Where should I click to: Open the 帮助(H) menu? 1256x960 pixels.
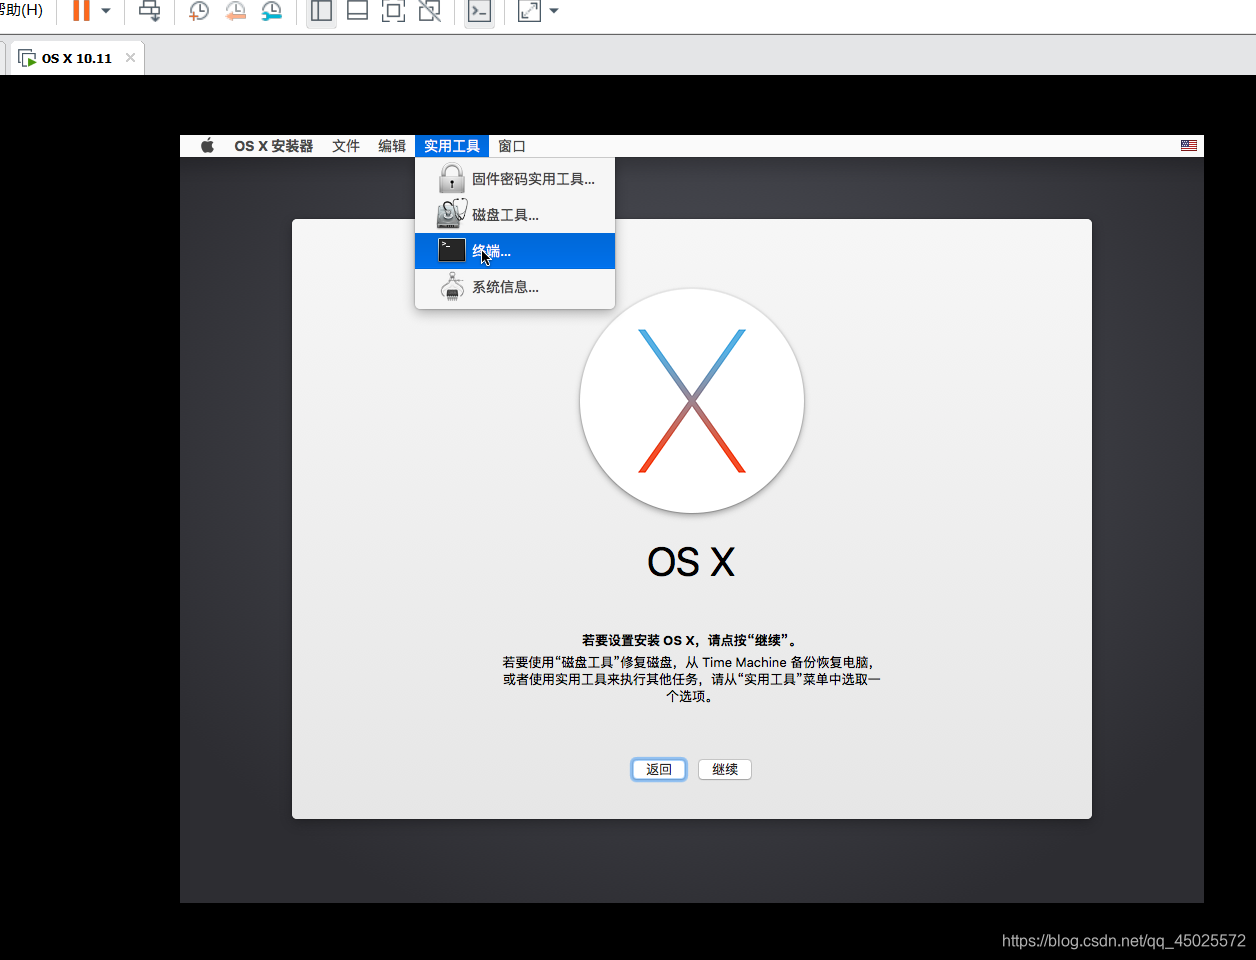tap(21, 10)
